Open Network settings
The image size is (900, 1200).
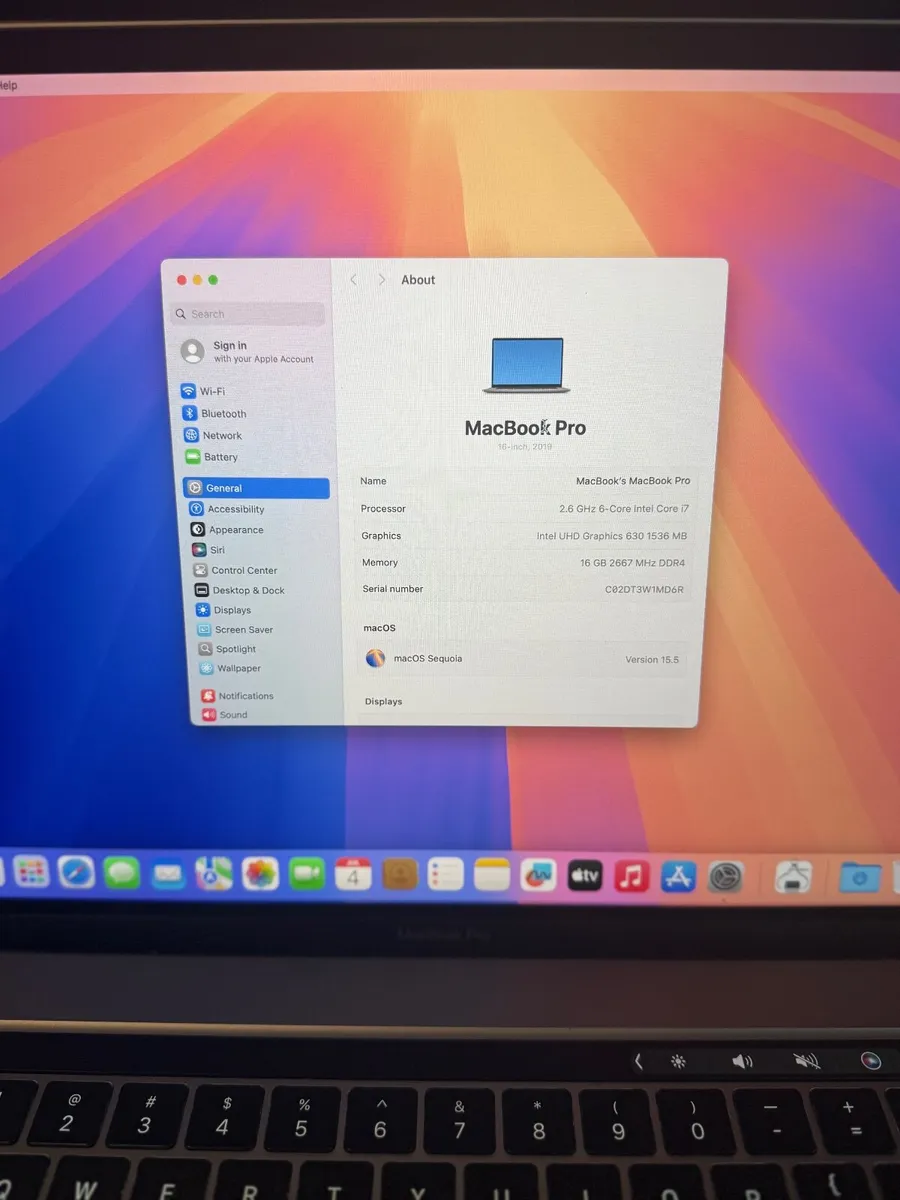click(x=221, y=435)
